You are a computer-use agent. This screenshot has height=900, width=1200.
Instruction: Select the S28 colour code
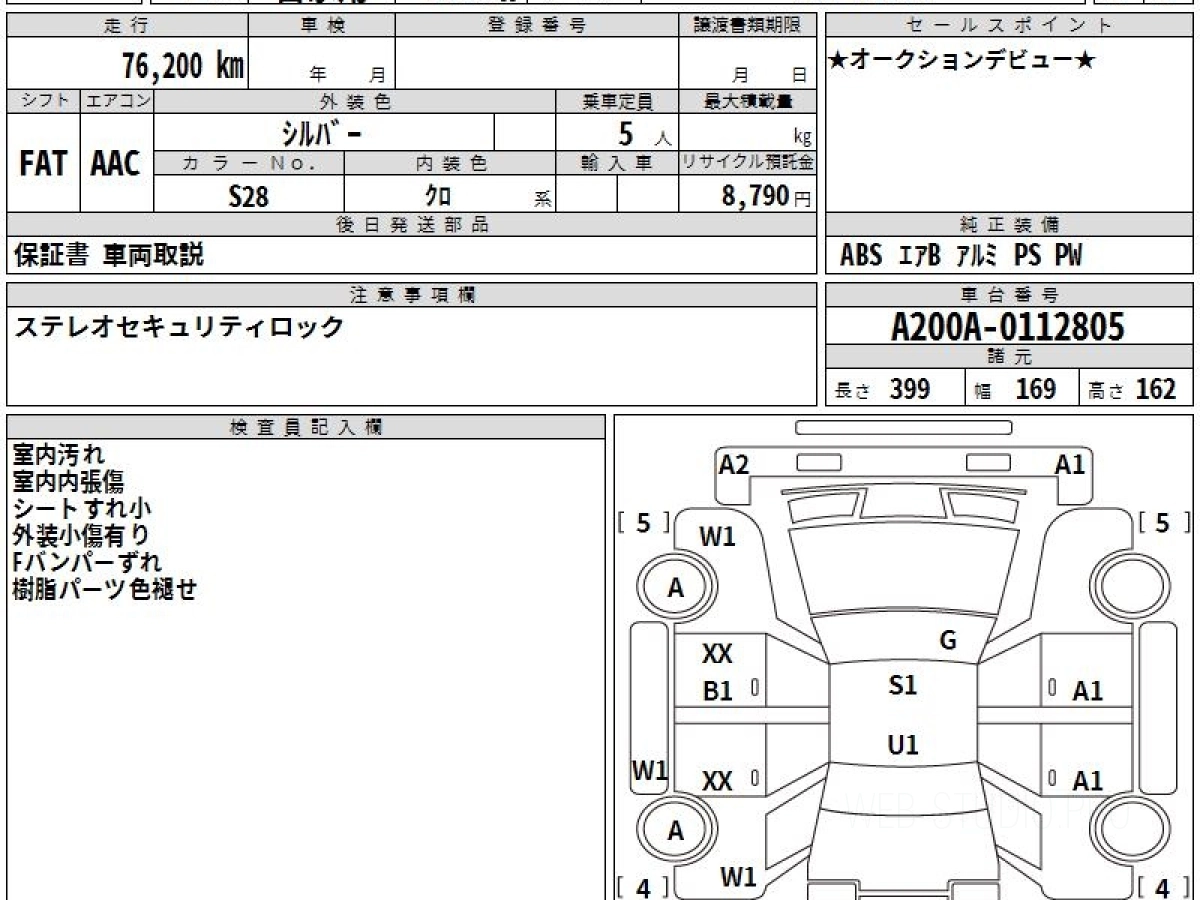(249, 196)
